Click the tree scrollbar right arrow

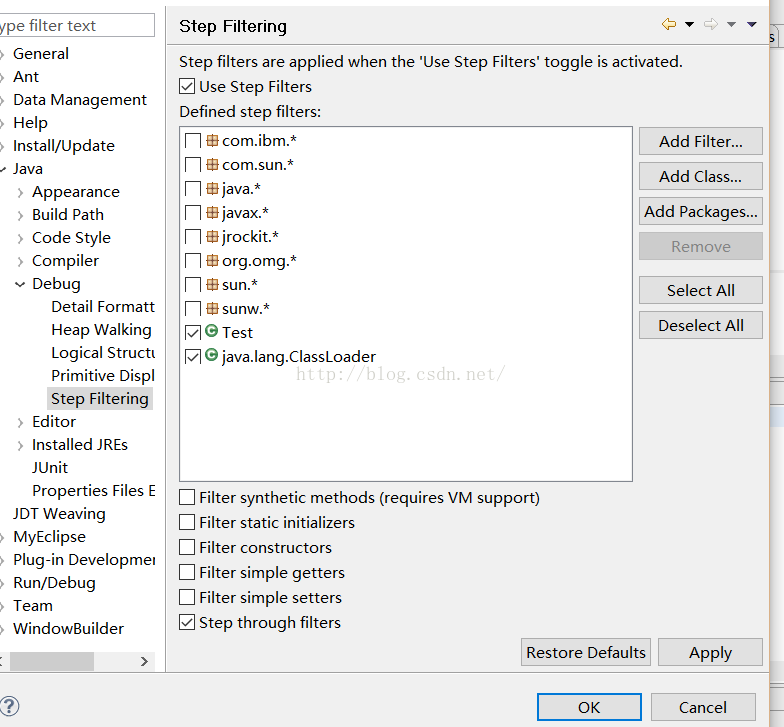(144, 662)
